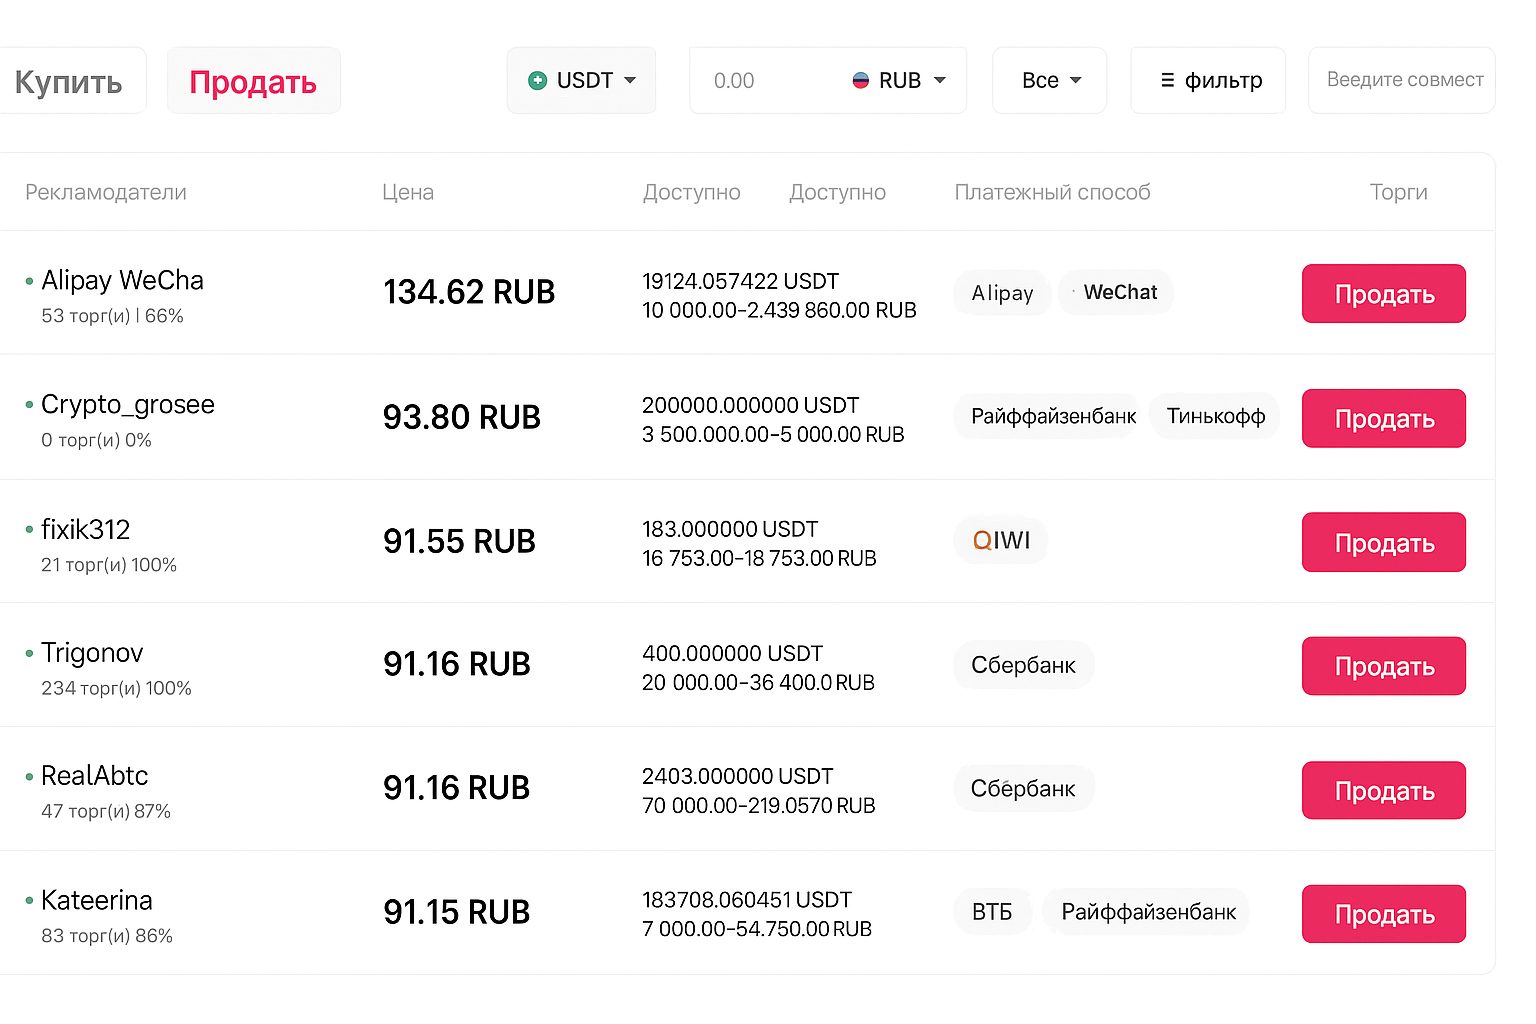Click the QIWI payment logo

pos(1000,540)
